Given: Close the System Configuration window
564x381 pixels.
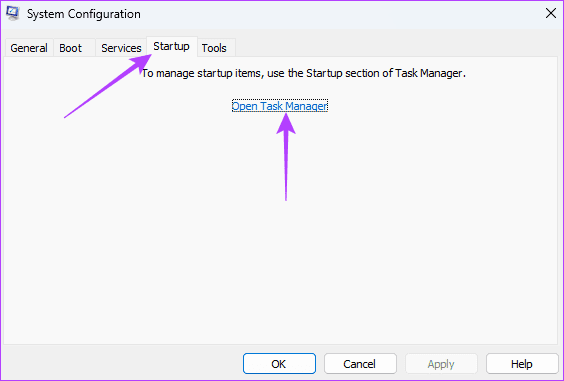Looking at the screenshot, I should coord(550,14).
